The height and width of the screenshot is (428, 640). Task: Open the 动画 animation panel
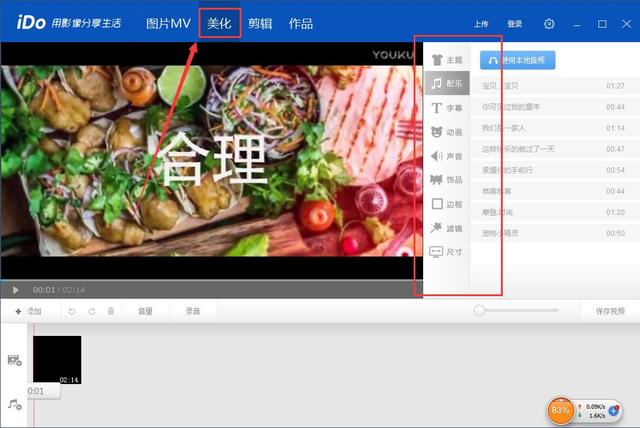point(445,131)
